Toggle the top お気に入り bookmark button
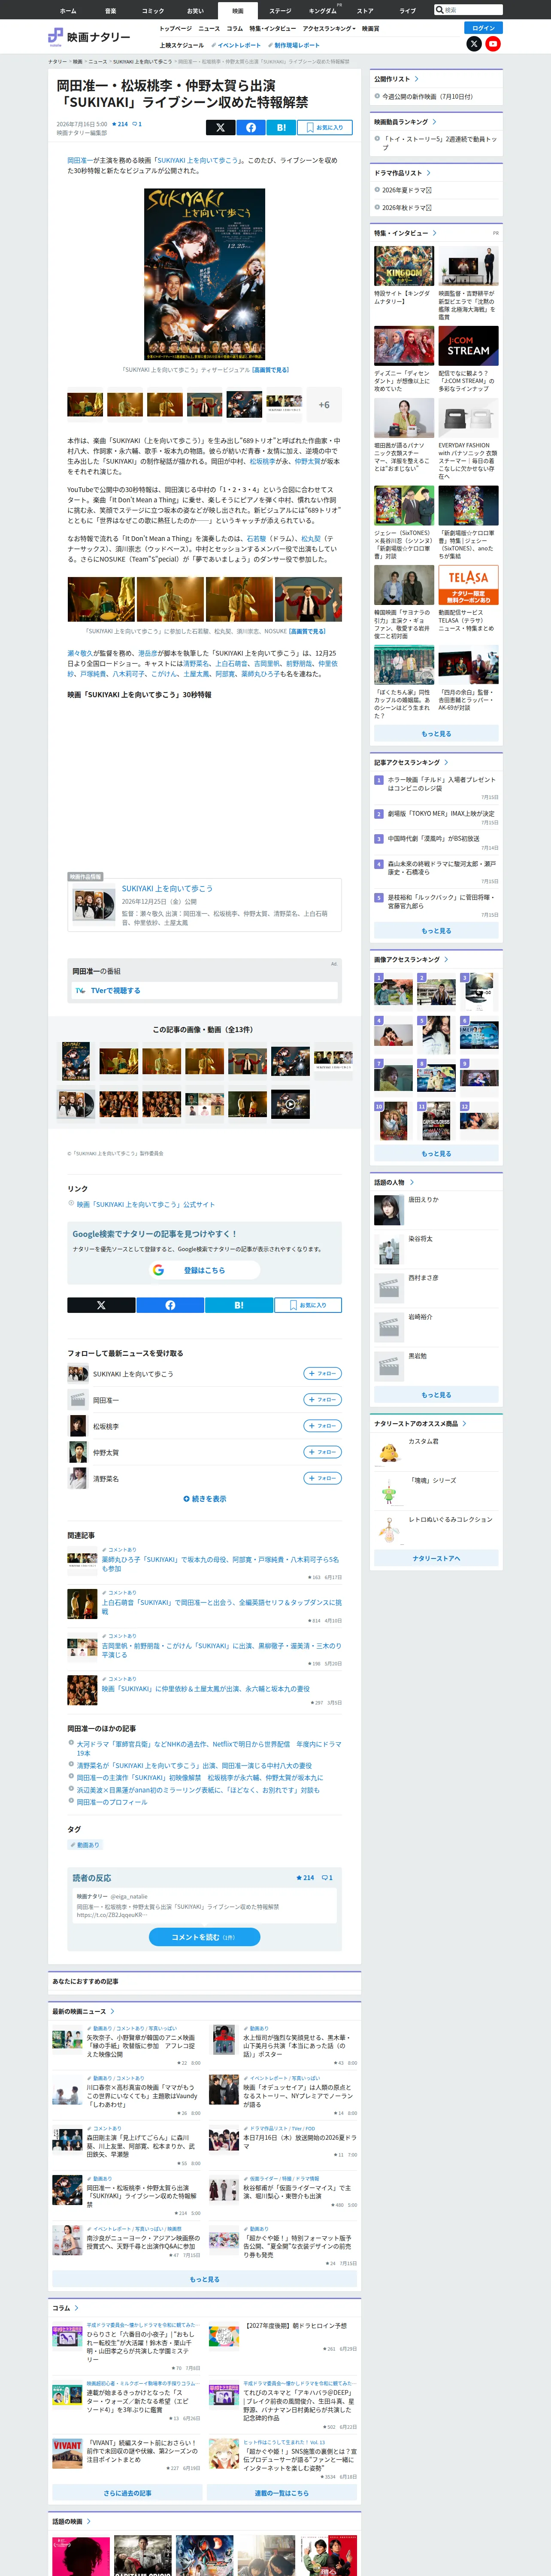This screenshot has width=551, height=2576. 324,127
